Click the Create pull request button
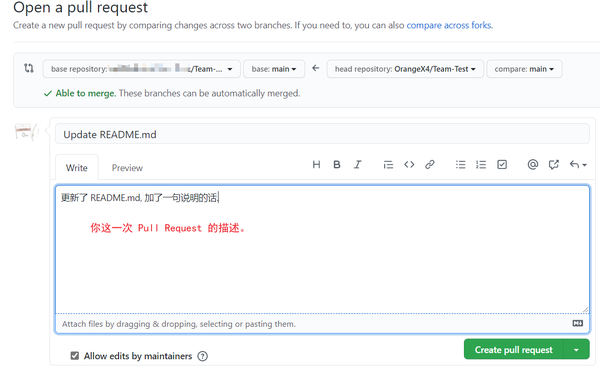The image size is (600, 368). tap(514, 349)
